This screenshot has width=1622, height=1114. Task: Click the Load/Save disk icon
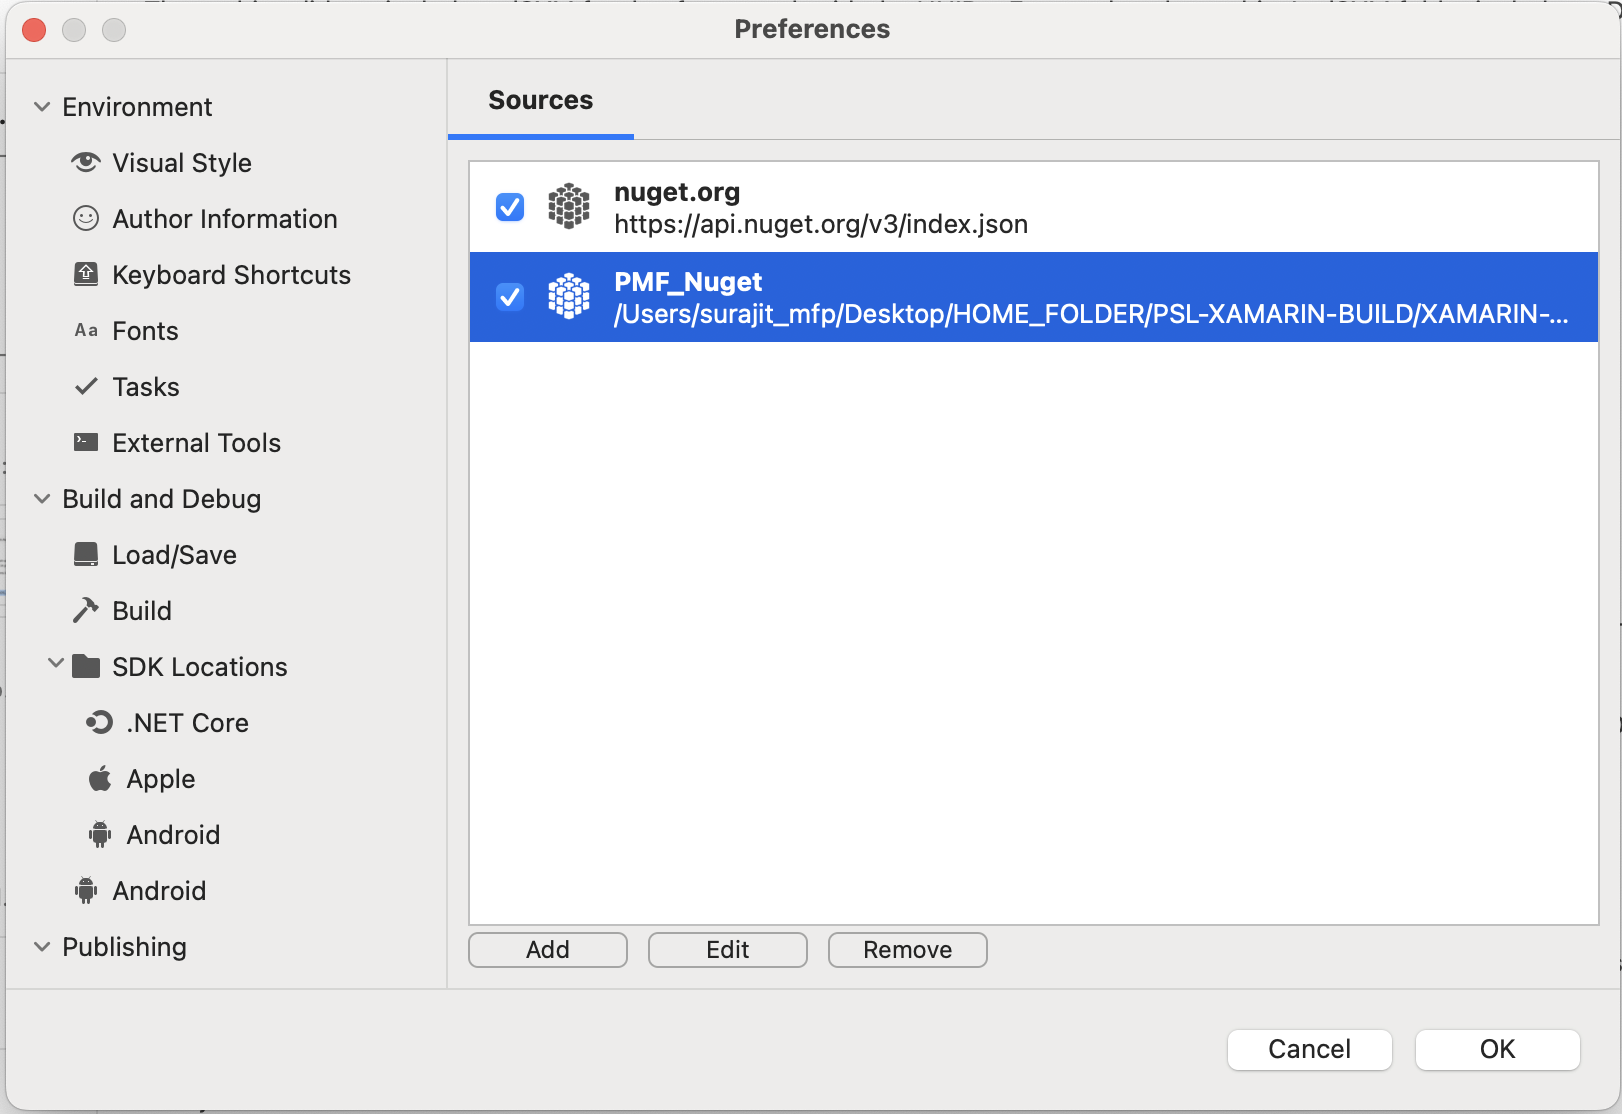tap(86, 554)
